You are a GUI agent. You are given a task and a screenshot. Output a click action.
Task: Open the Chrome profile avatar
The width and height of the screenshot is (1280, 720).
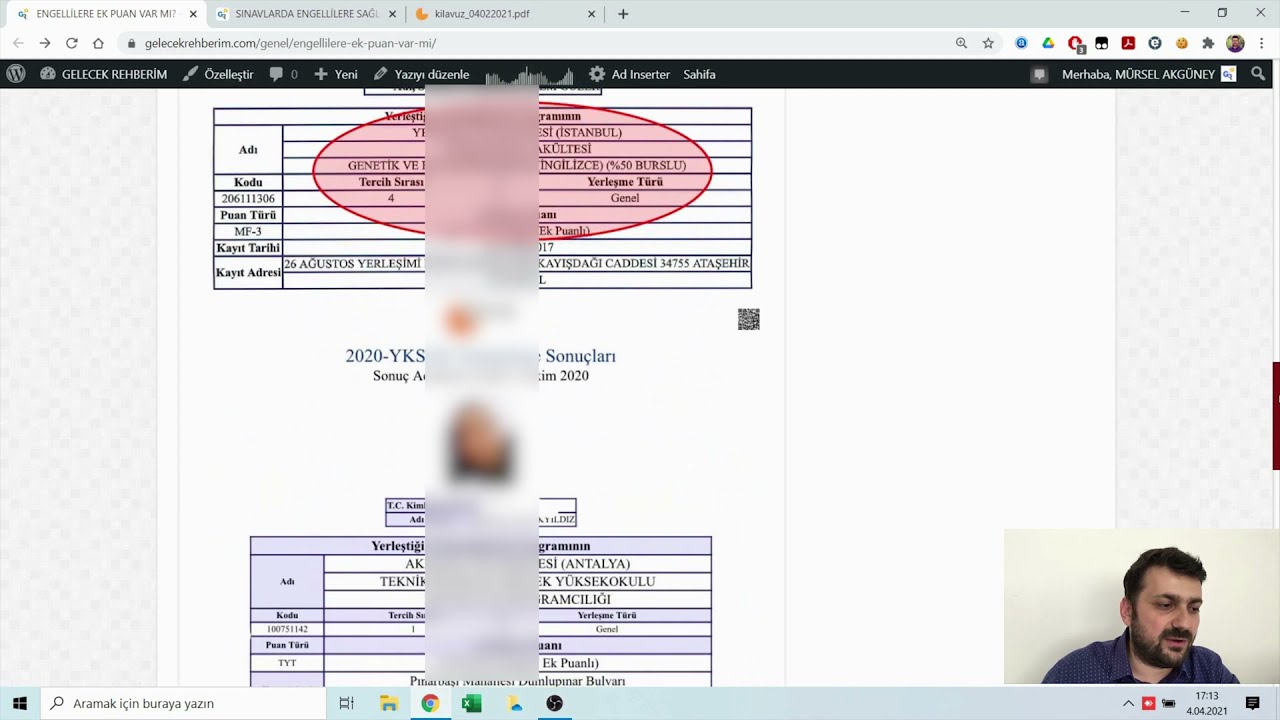(1235, 43)
